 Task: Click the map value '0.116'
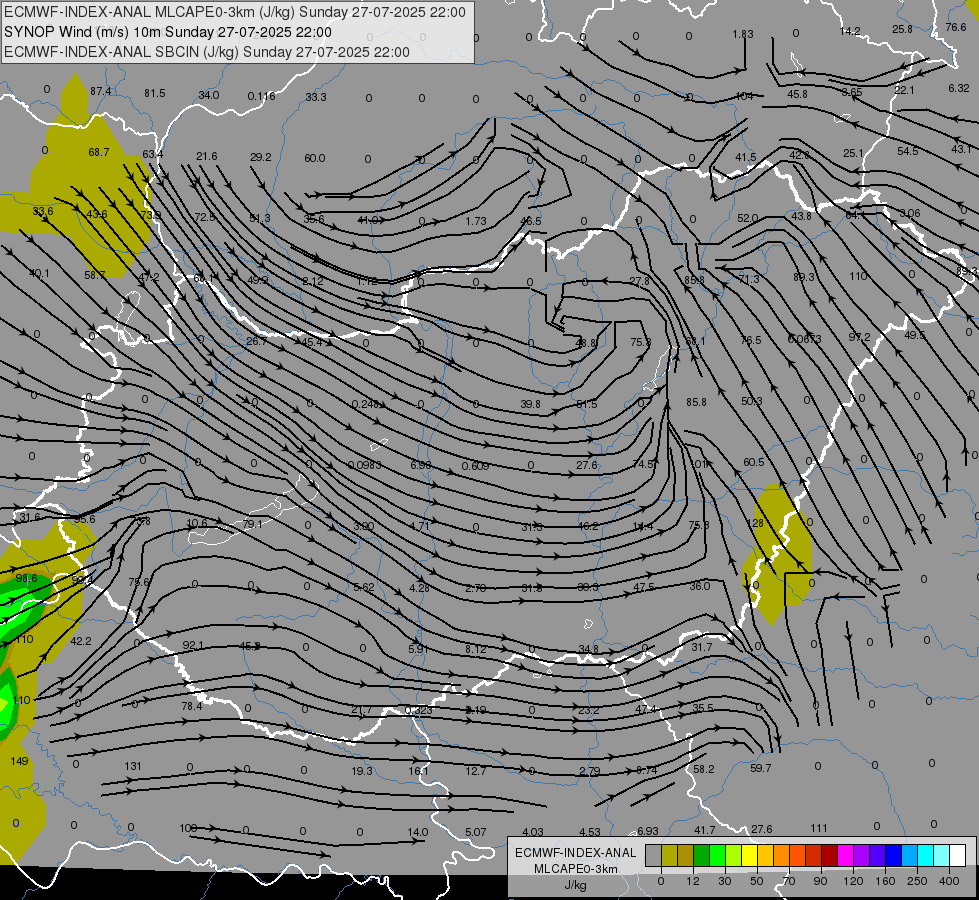(x=261, y=96)
